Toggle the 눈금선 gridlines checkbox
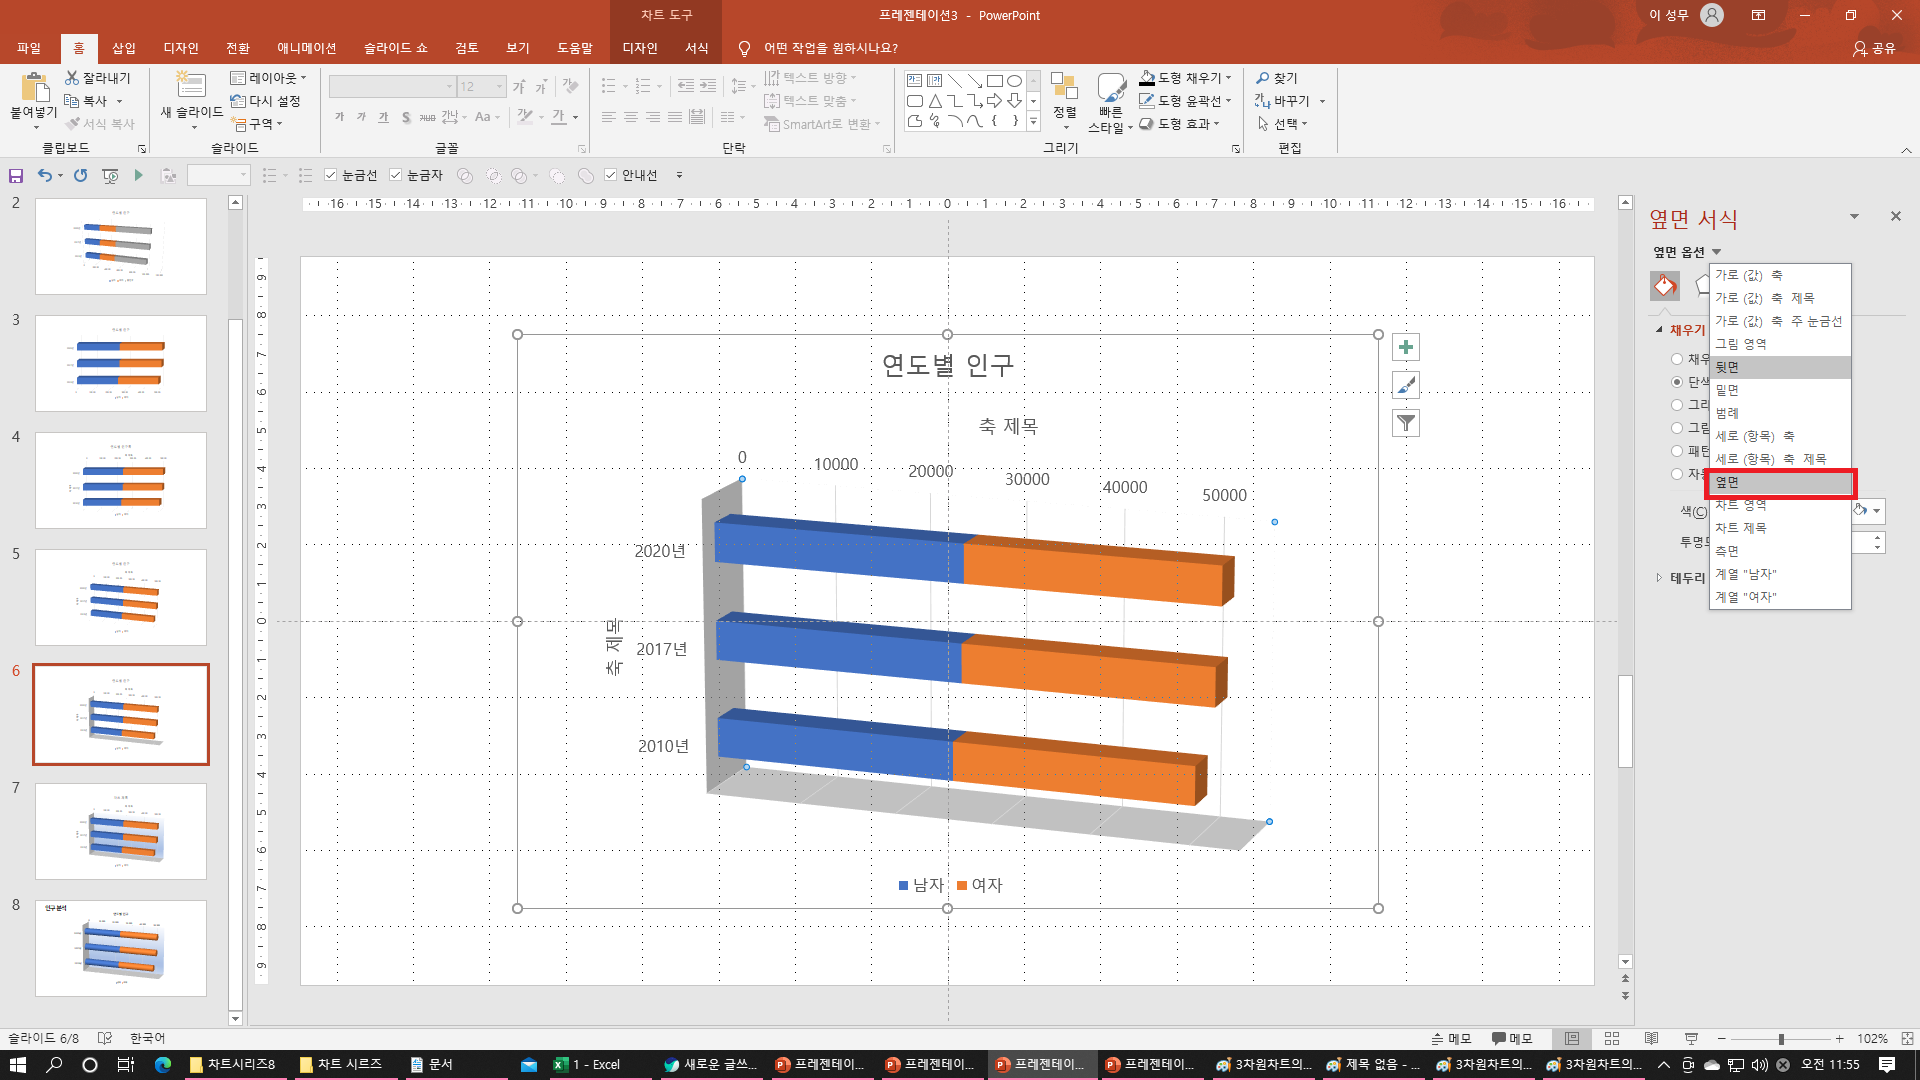Screen dimensions: 1920x1080 [331, 175]
